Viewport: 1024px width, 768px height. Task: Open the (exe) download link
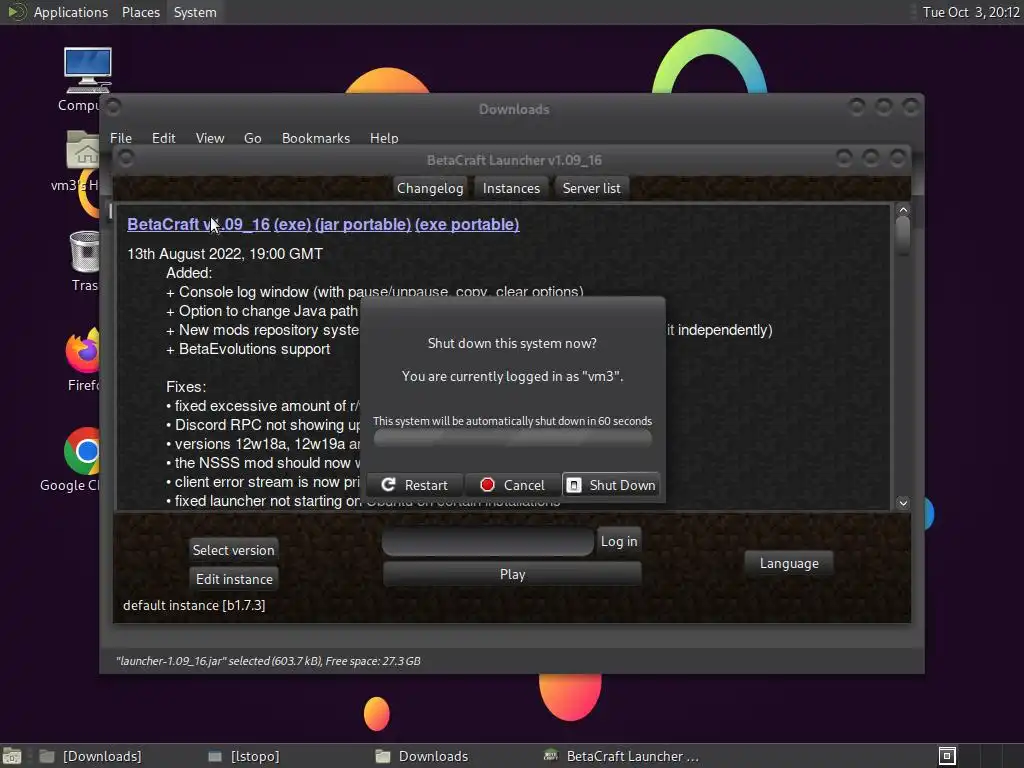point(293,224)
